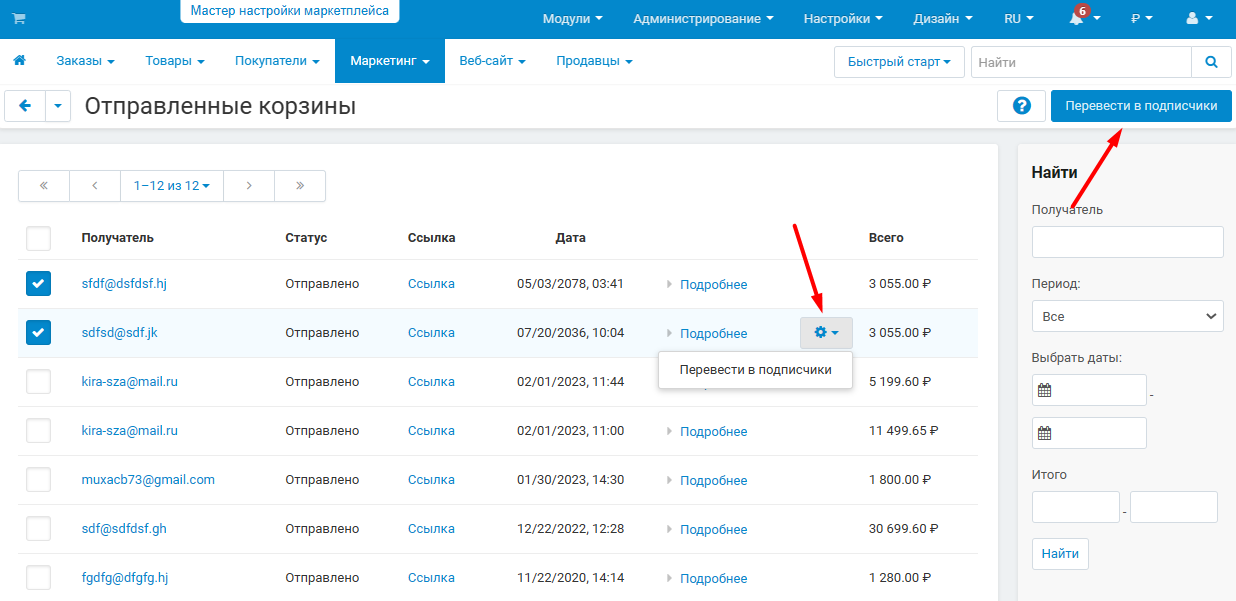1236x601 pixels.
Task: Open the Период dropdown set to Все
Action: pyautogui.click(x=1127, y=316)
